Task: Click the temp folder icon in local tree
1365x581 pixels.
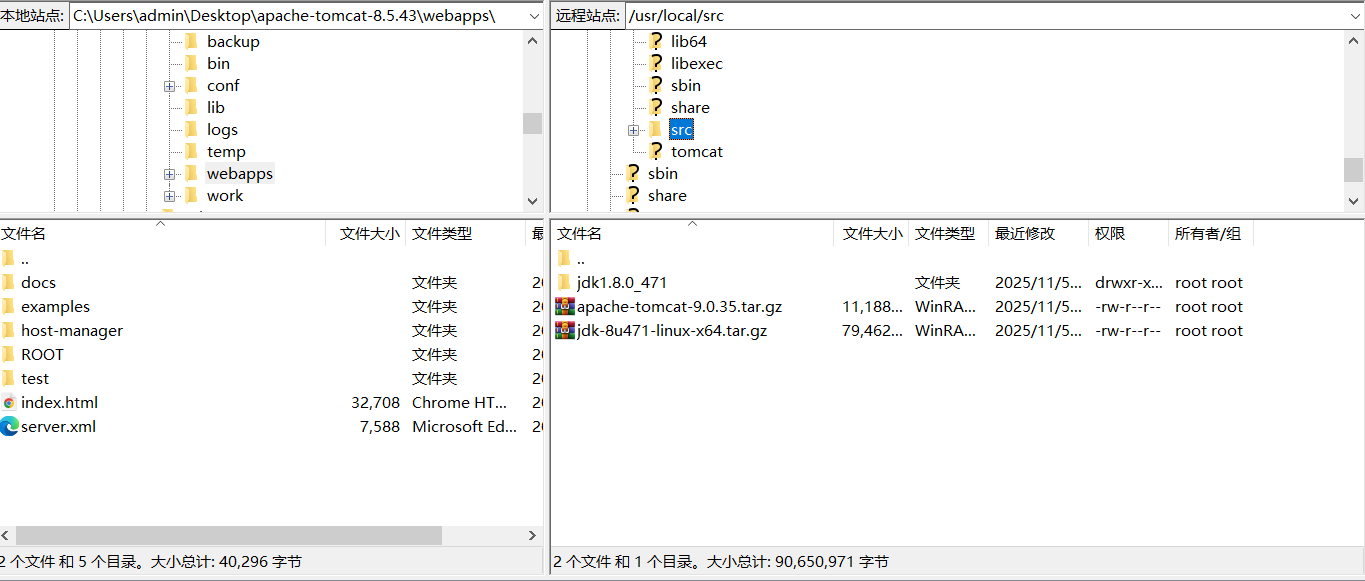Action: click(x=191, y=151)
